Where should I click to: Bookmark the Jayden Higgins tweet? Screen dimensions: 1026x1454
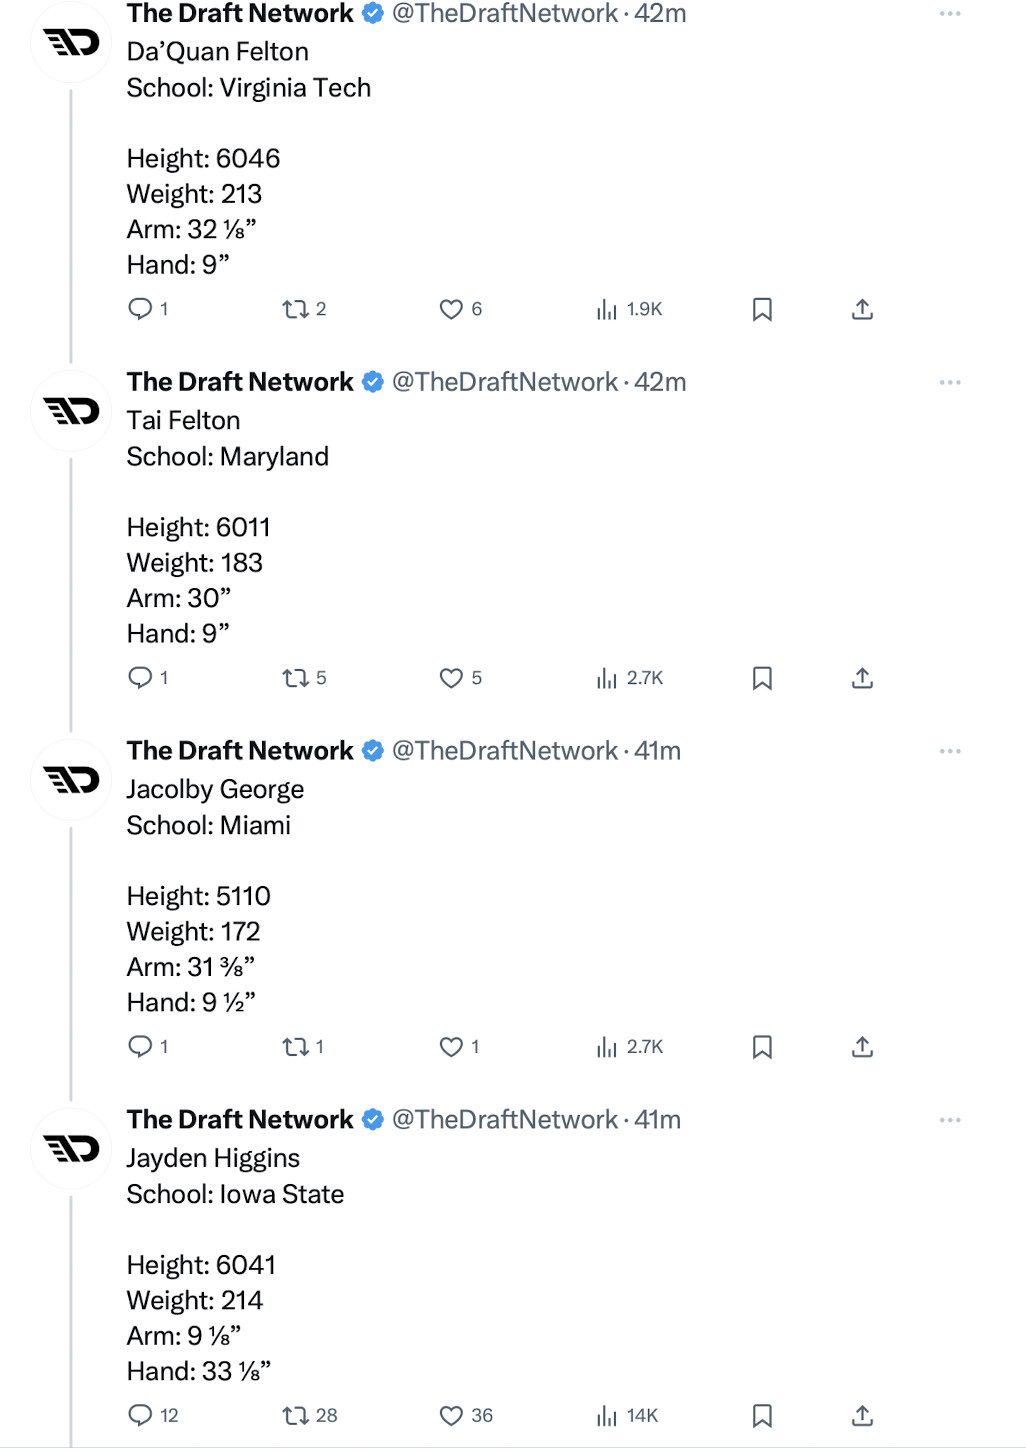pyautogui.click(x=762, y=1415)
